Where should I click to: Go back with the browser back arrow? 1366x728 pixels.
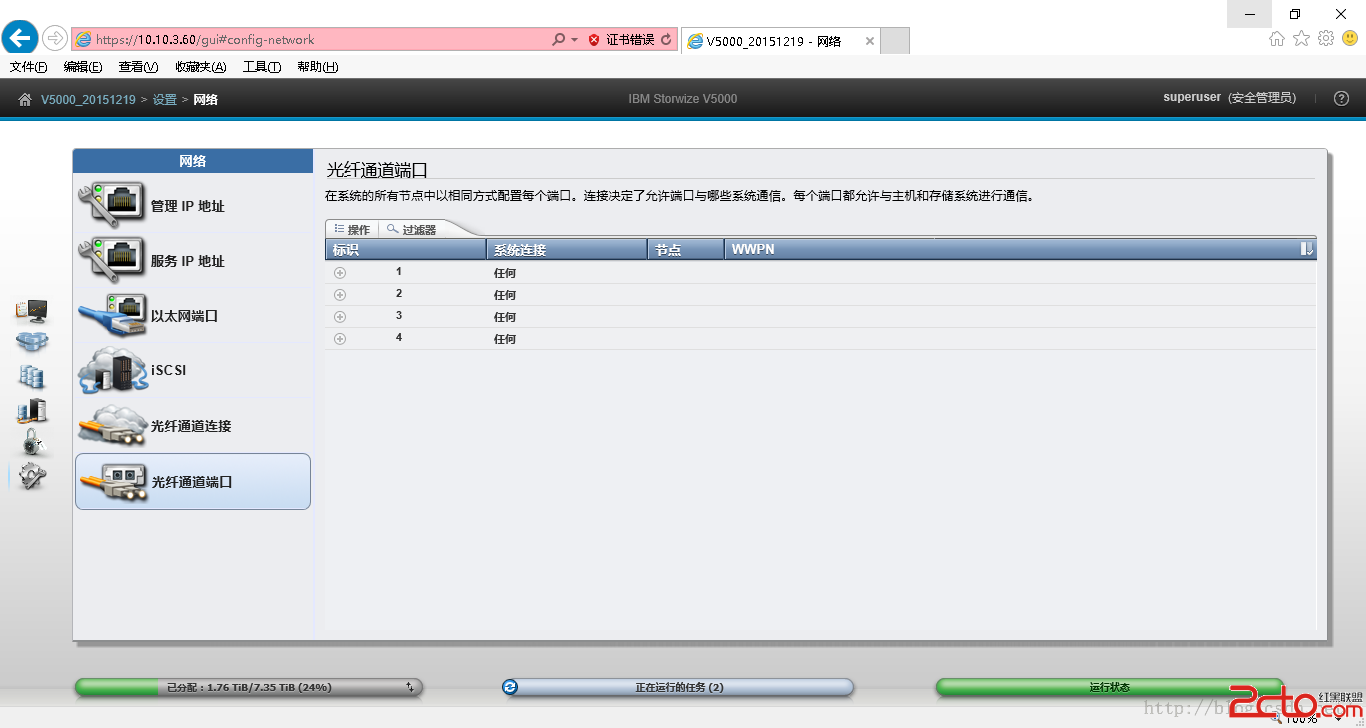click(x=20, y=39)
